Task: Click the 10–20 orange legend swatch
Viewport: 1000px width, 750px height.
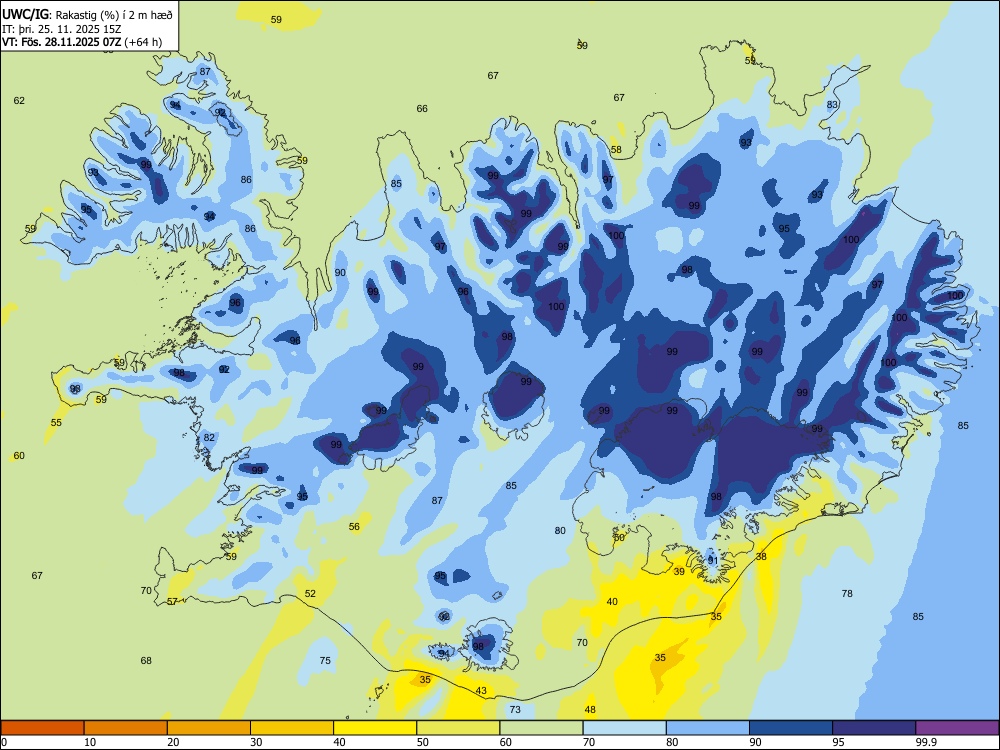Action: click(x=126, y=728)
